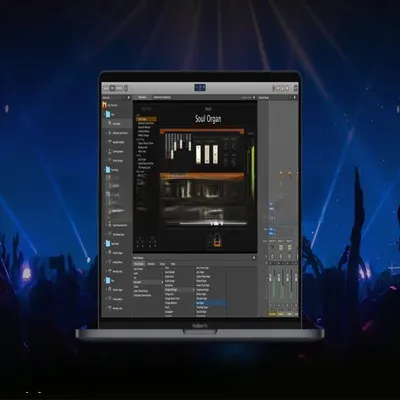Select Vintage B3 Organ in the library
Image resolution: width=400 pixels, height=400 pixels.
click(x=179, y=290)
